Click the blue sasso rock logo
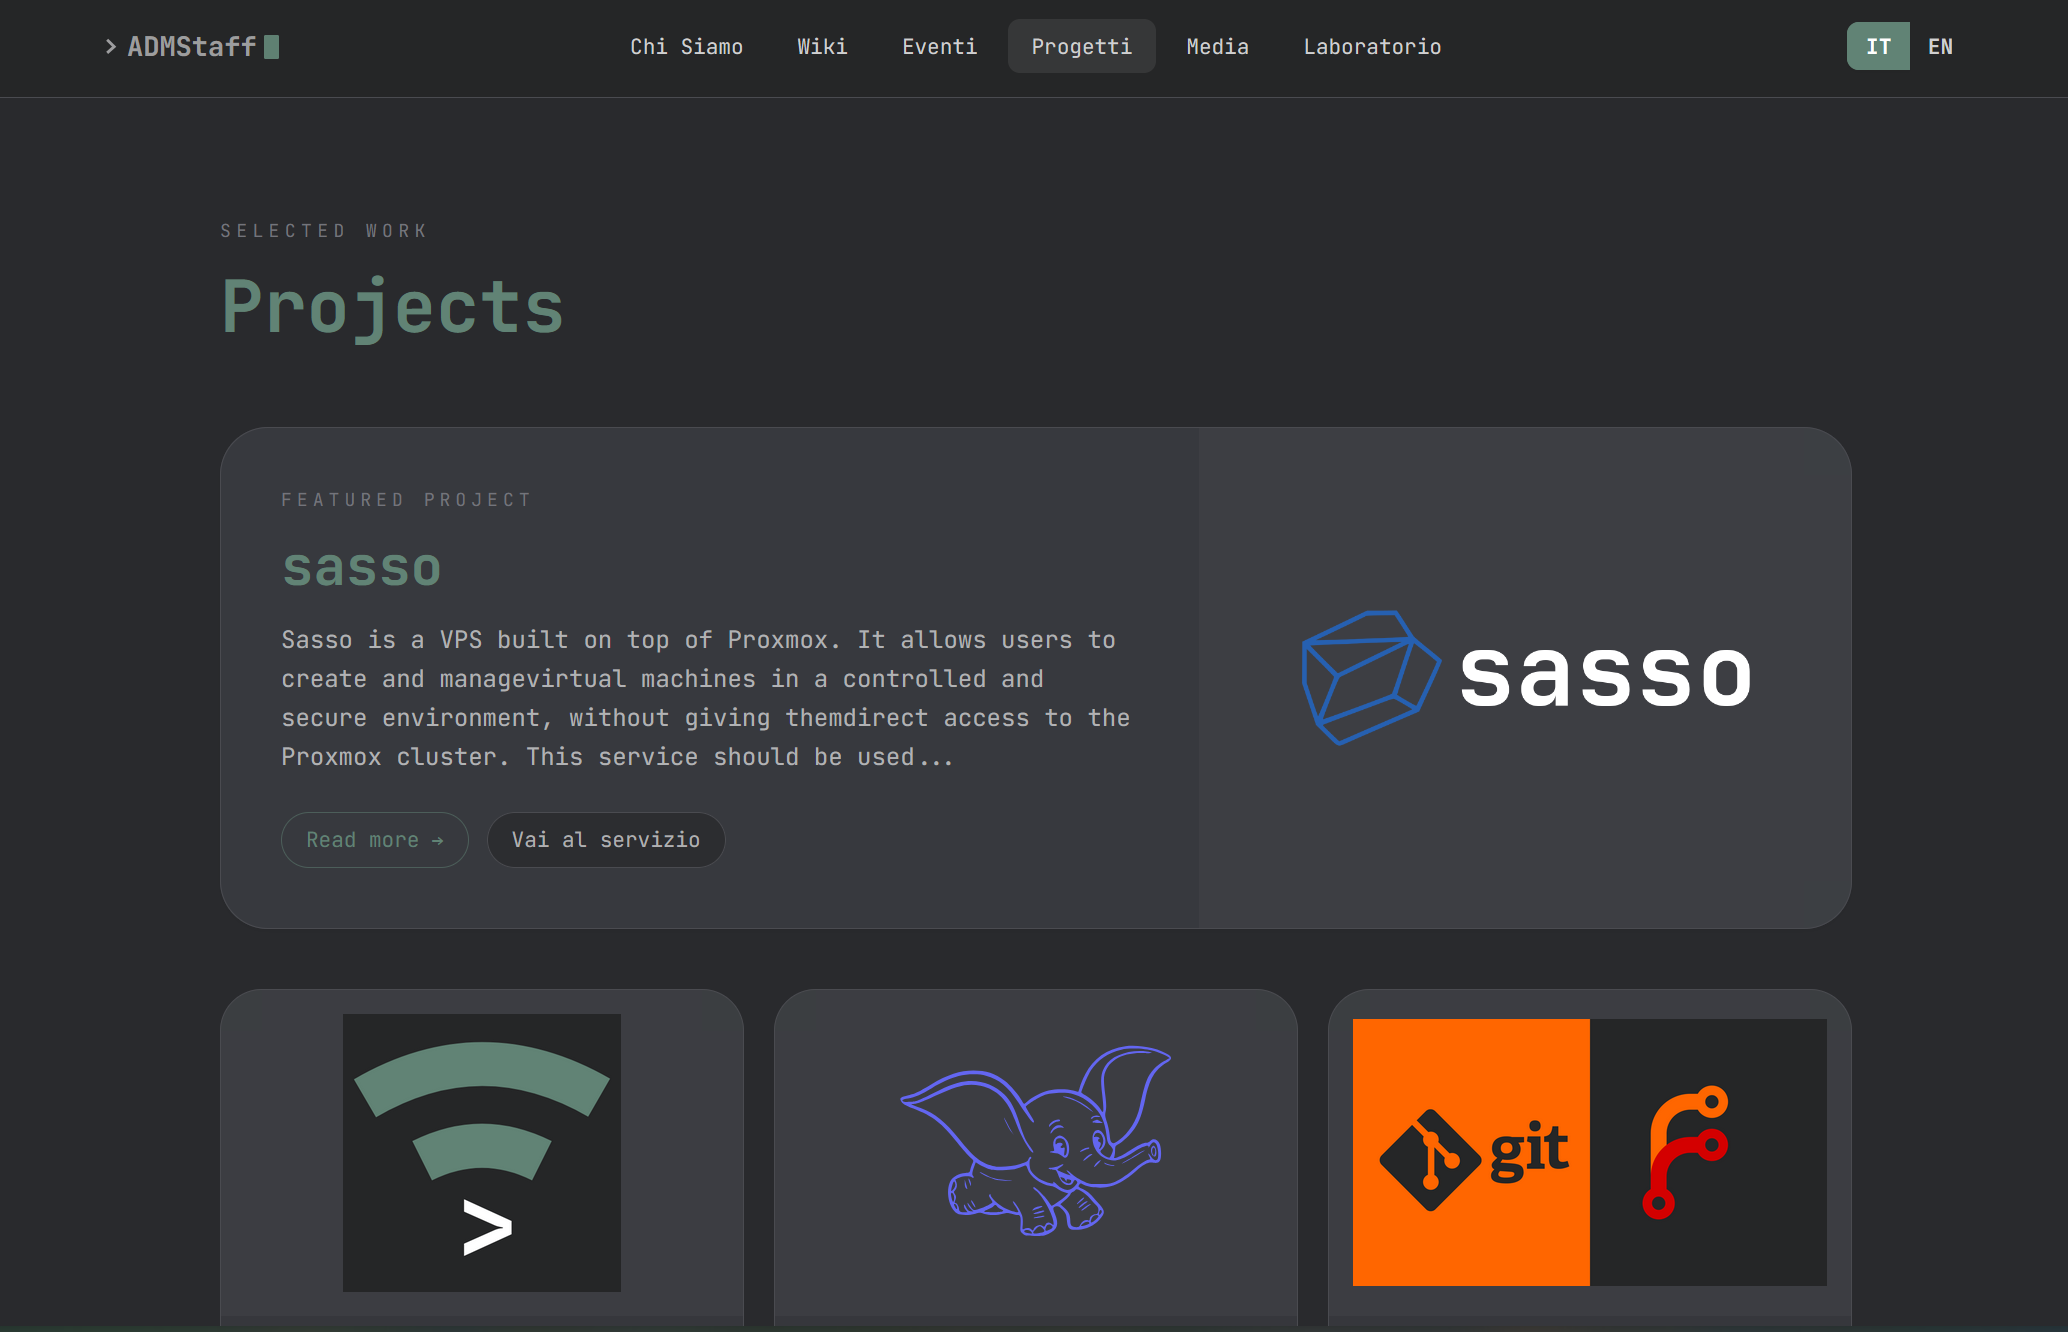Viewport: 2068px width, 1332px height. [x=1370, y=677]
